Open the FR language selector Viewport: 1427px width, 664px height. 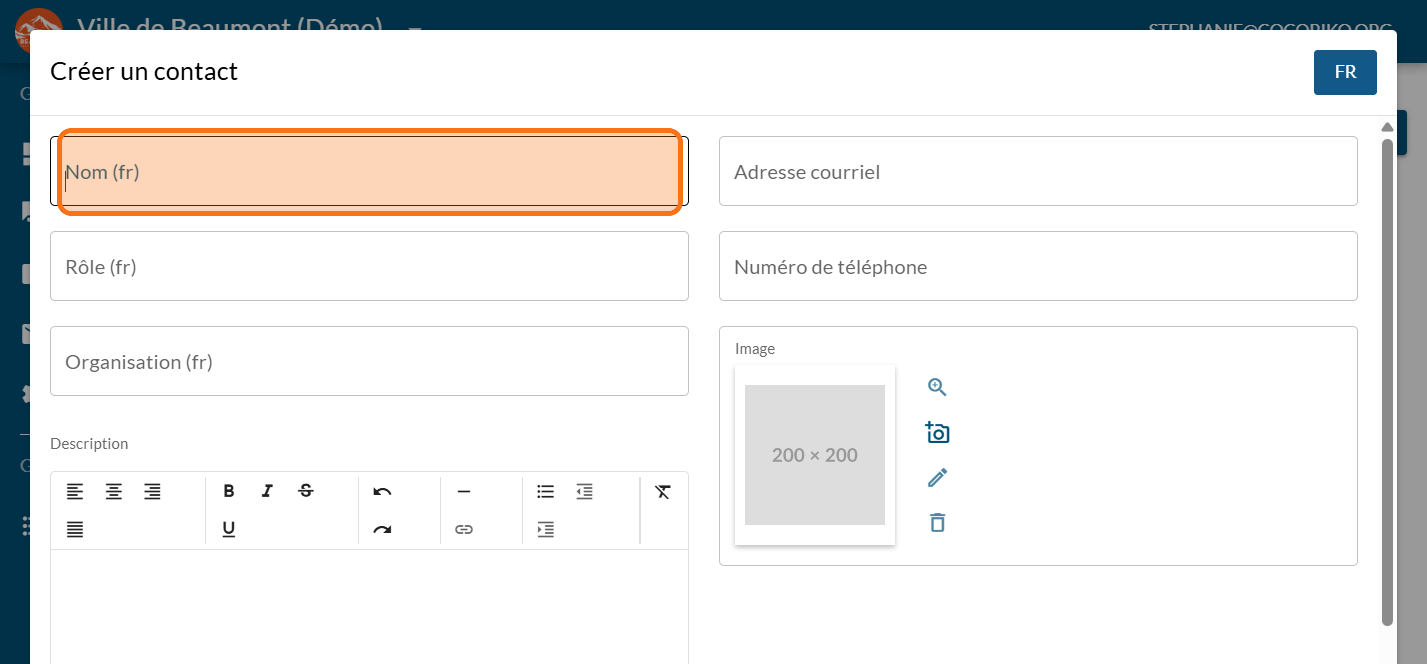click(1345, 72)
